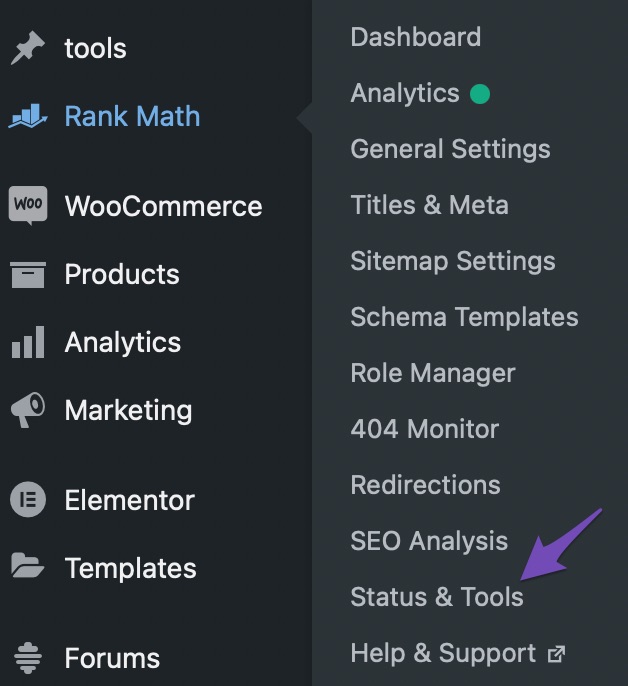Open Sitemap Settings page
628x686 pixels.
click(452, 261)
